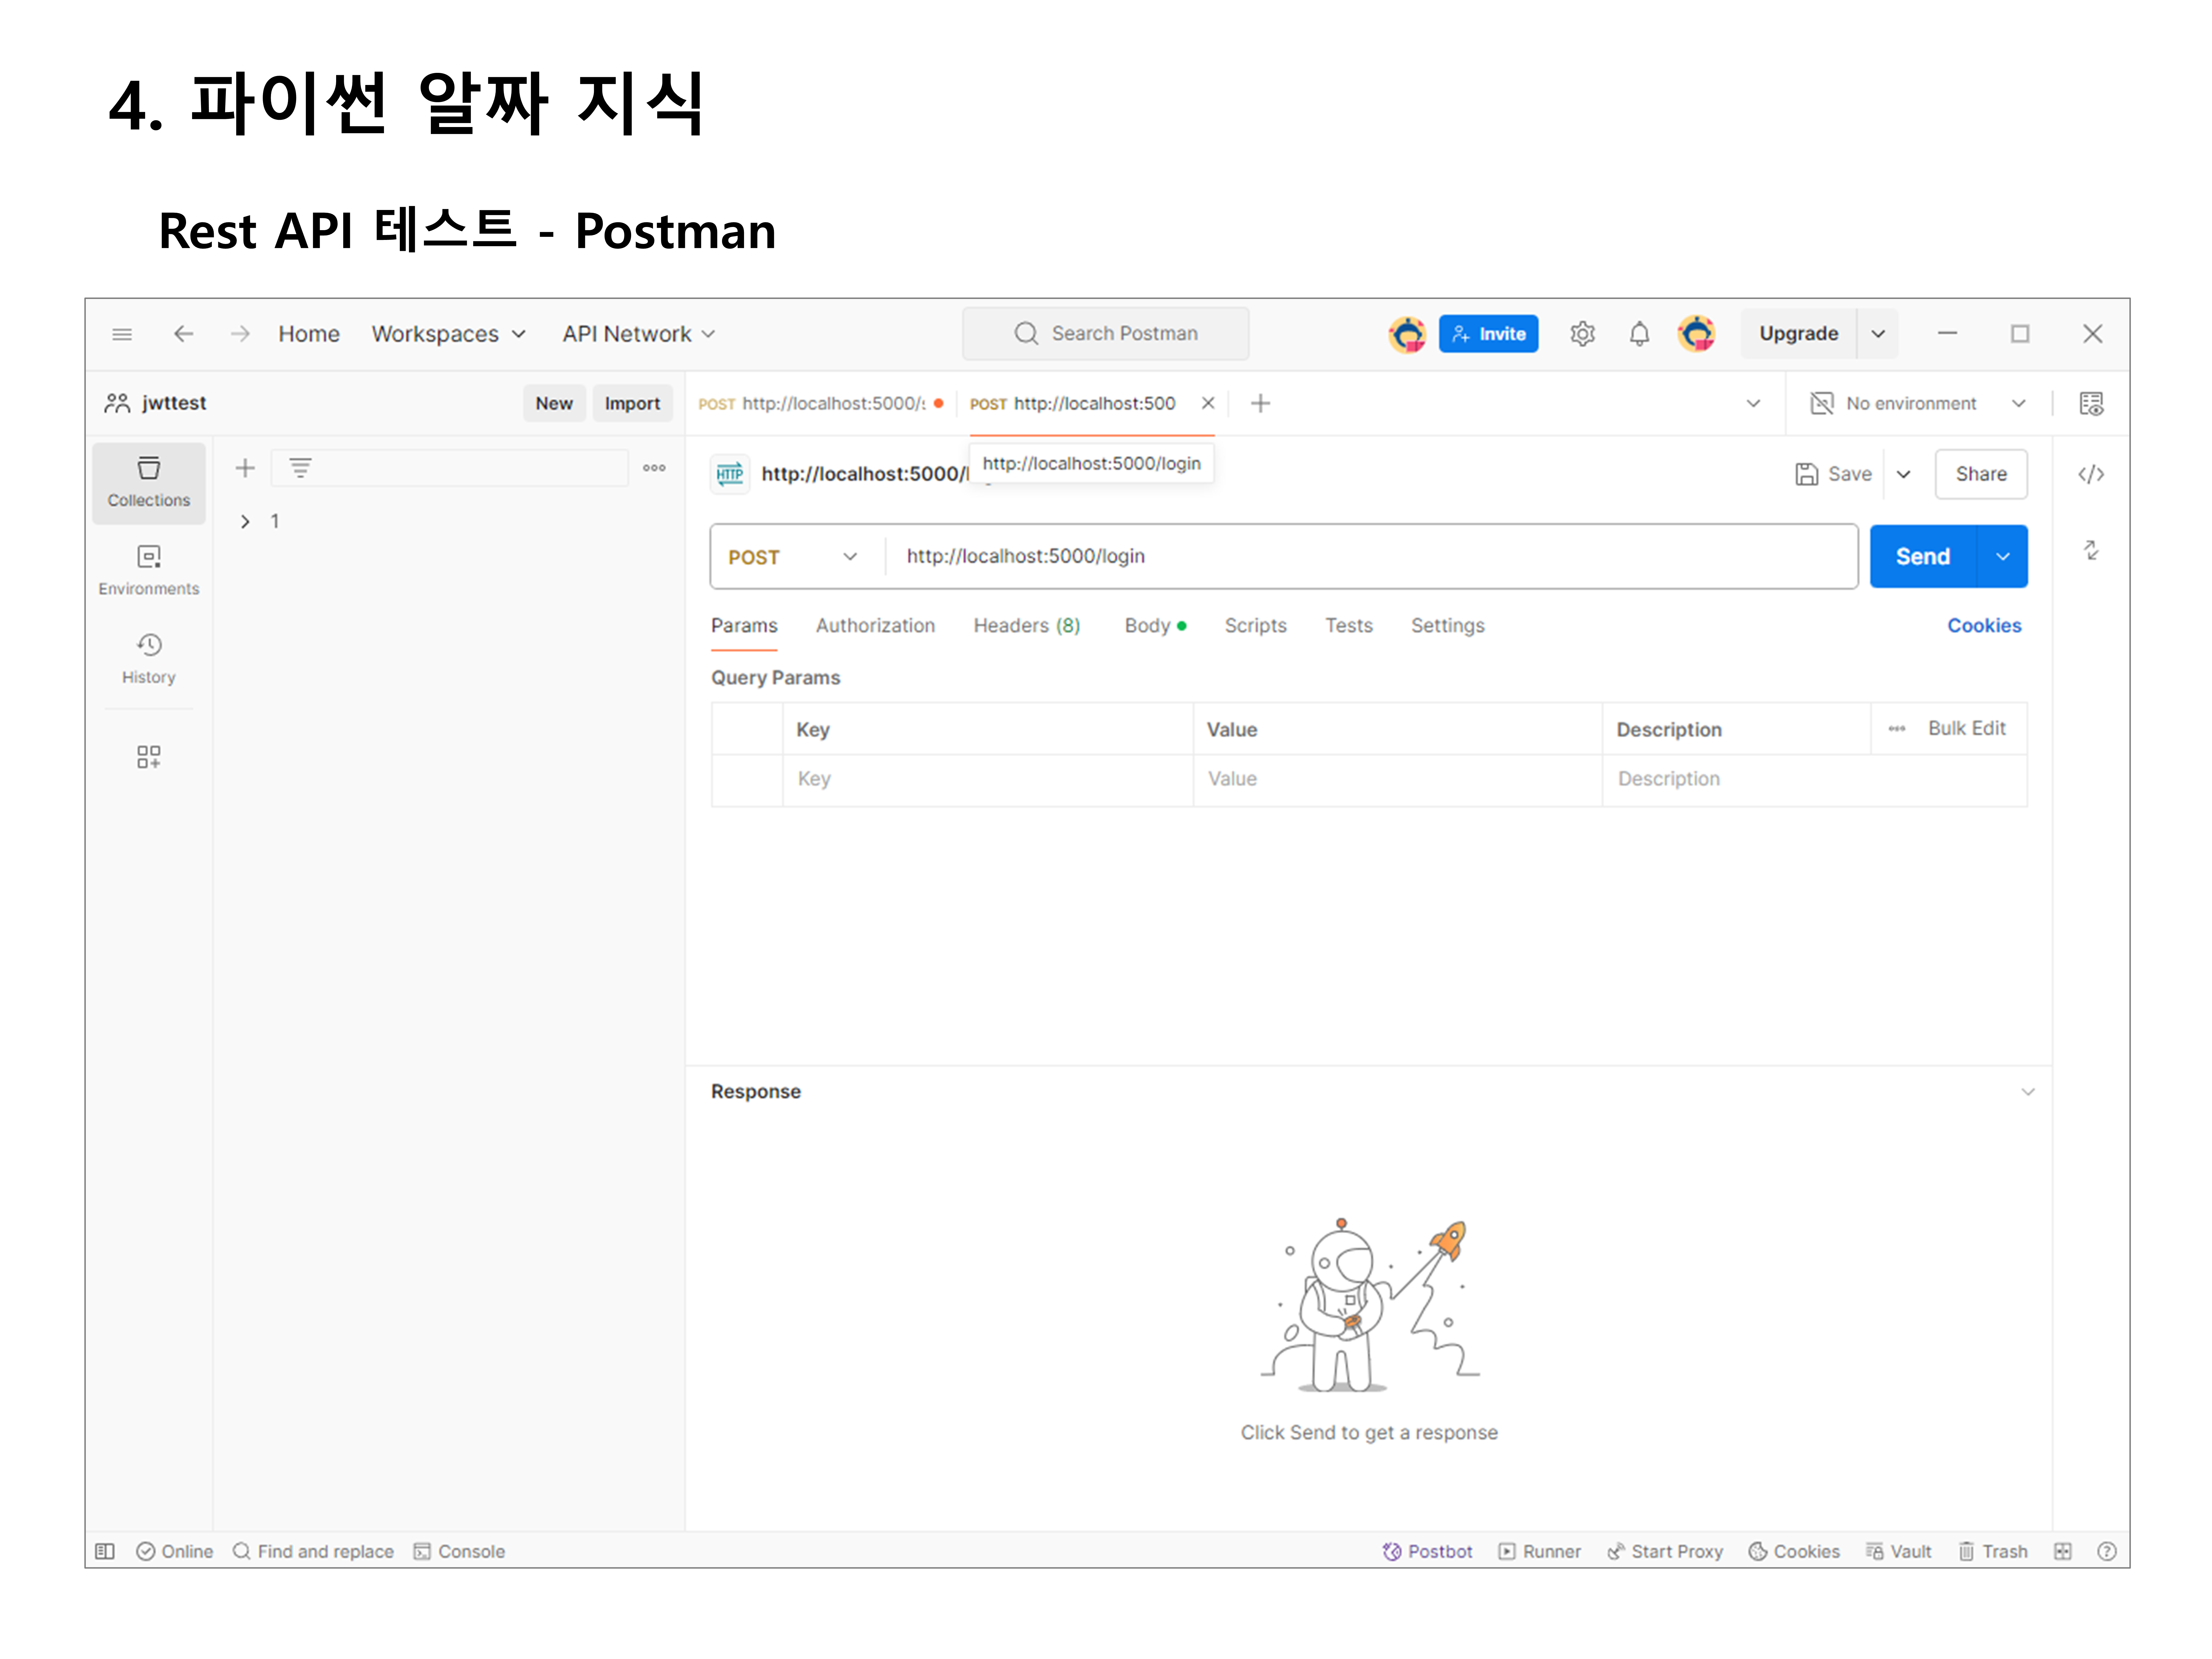The image size is (2212, 1659).
Task: Click the Send button
Action: click(1922, 557)
